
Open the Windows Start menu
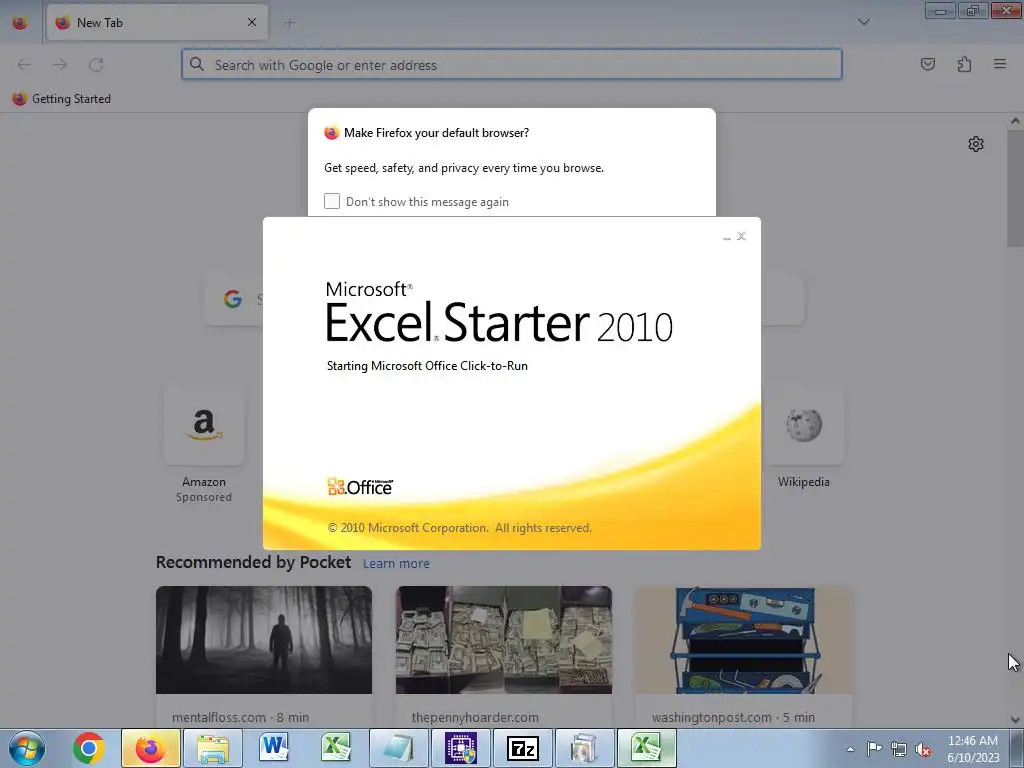coord(26,748)
